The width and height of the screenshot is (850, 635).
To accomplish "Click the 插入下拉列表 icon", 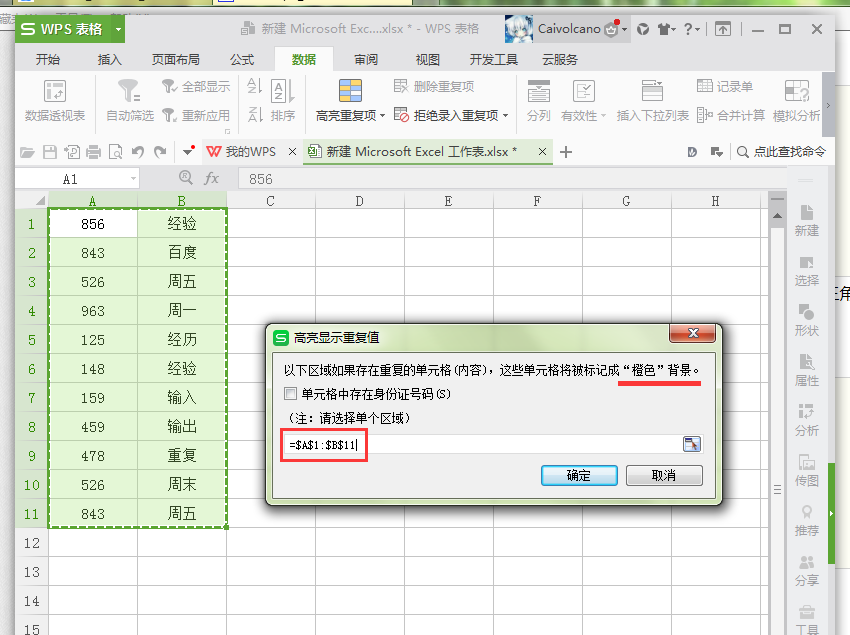I will [652, 91].
